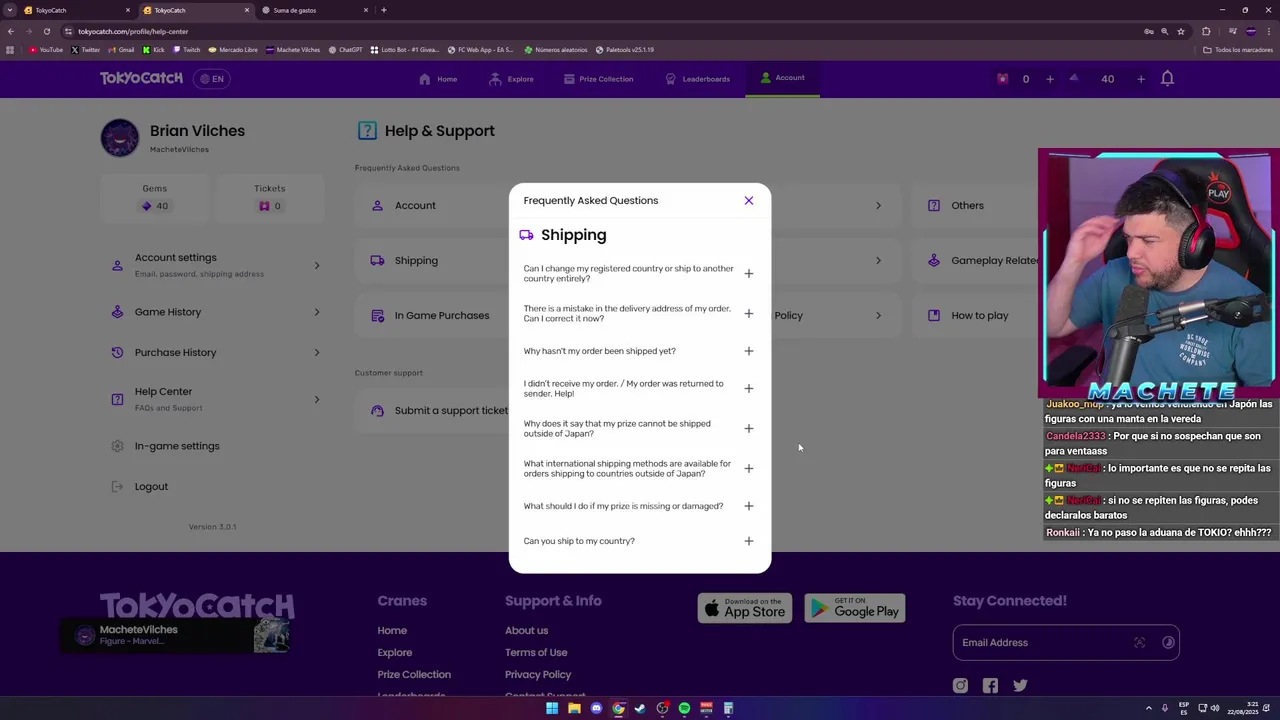Viewport: 1280px width, 720px height.
Task: Expand 'Can you ship to my country?' question
Action: [x=748, y=541]
